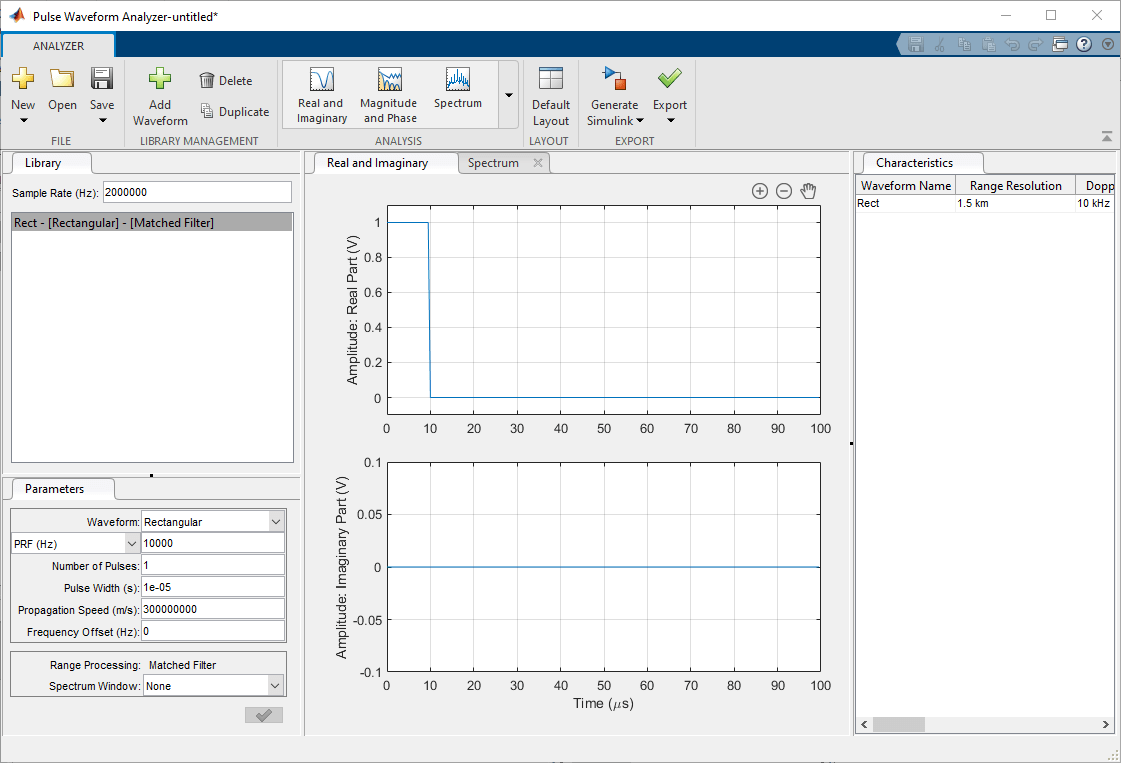This screenshot has height=763, width=1121.
Task: Click the Add Waveform plus icon
Action: pyautogui.click(x=160, y=80)
